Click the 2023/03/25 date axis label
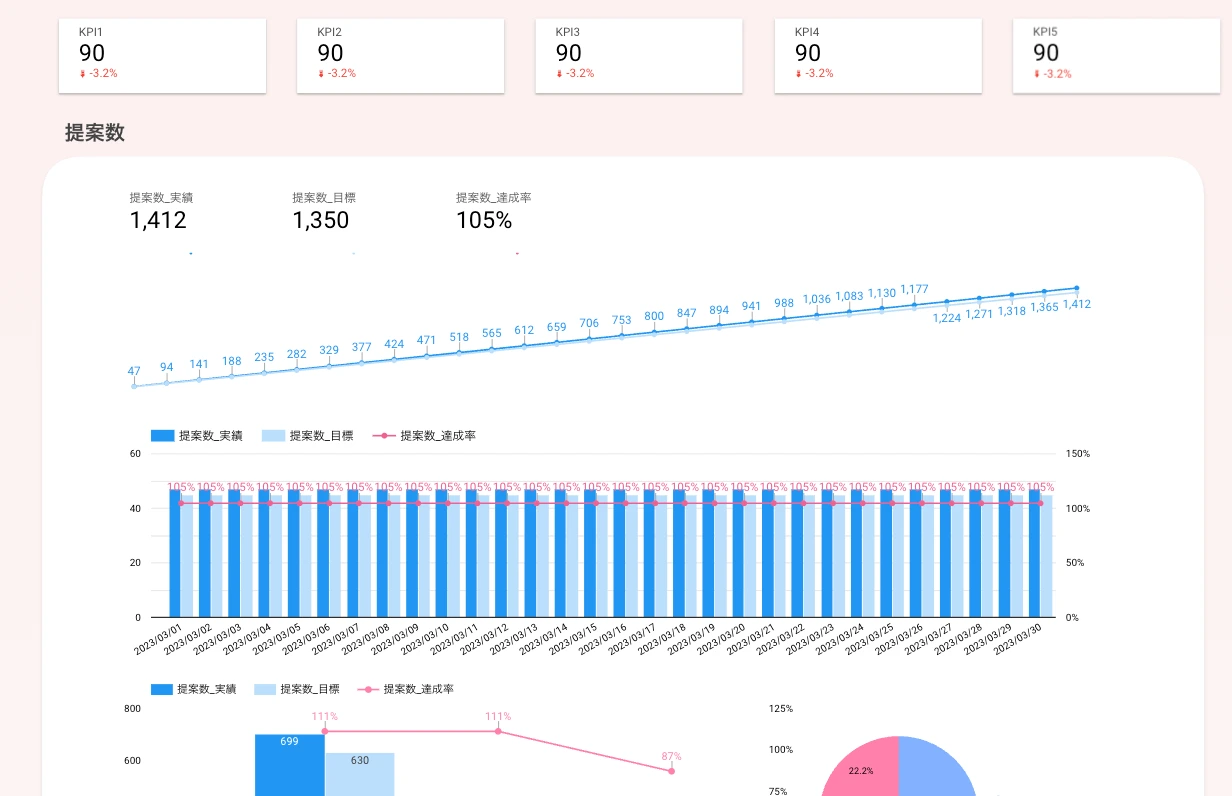The width and height of the screenshot is (1232, 796). pyautogui.click(x=867, y=640)
